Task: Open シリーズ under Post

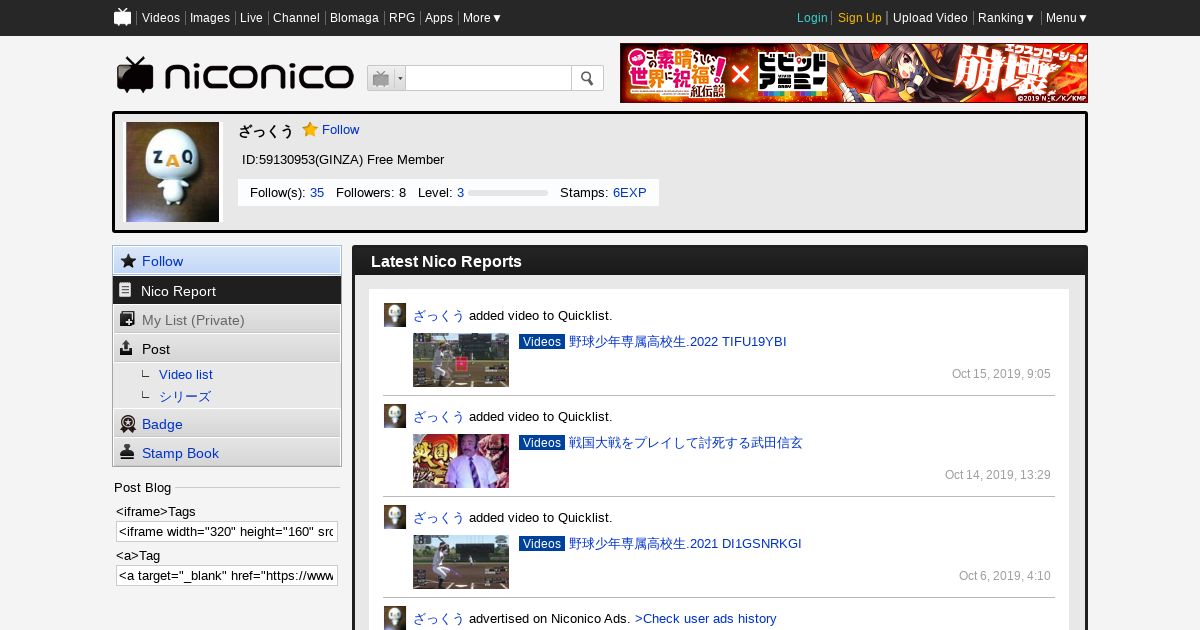Action: coord(185,396)
